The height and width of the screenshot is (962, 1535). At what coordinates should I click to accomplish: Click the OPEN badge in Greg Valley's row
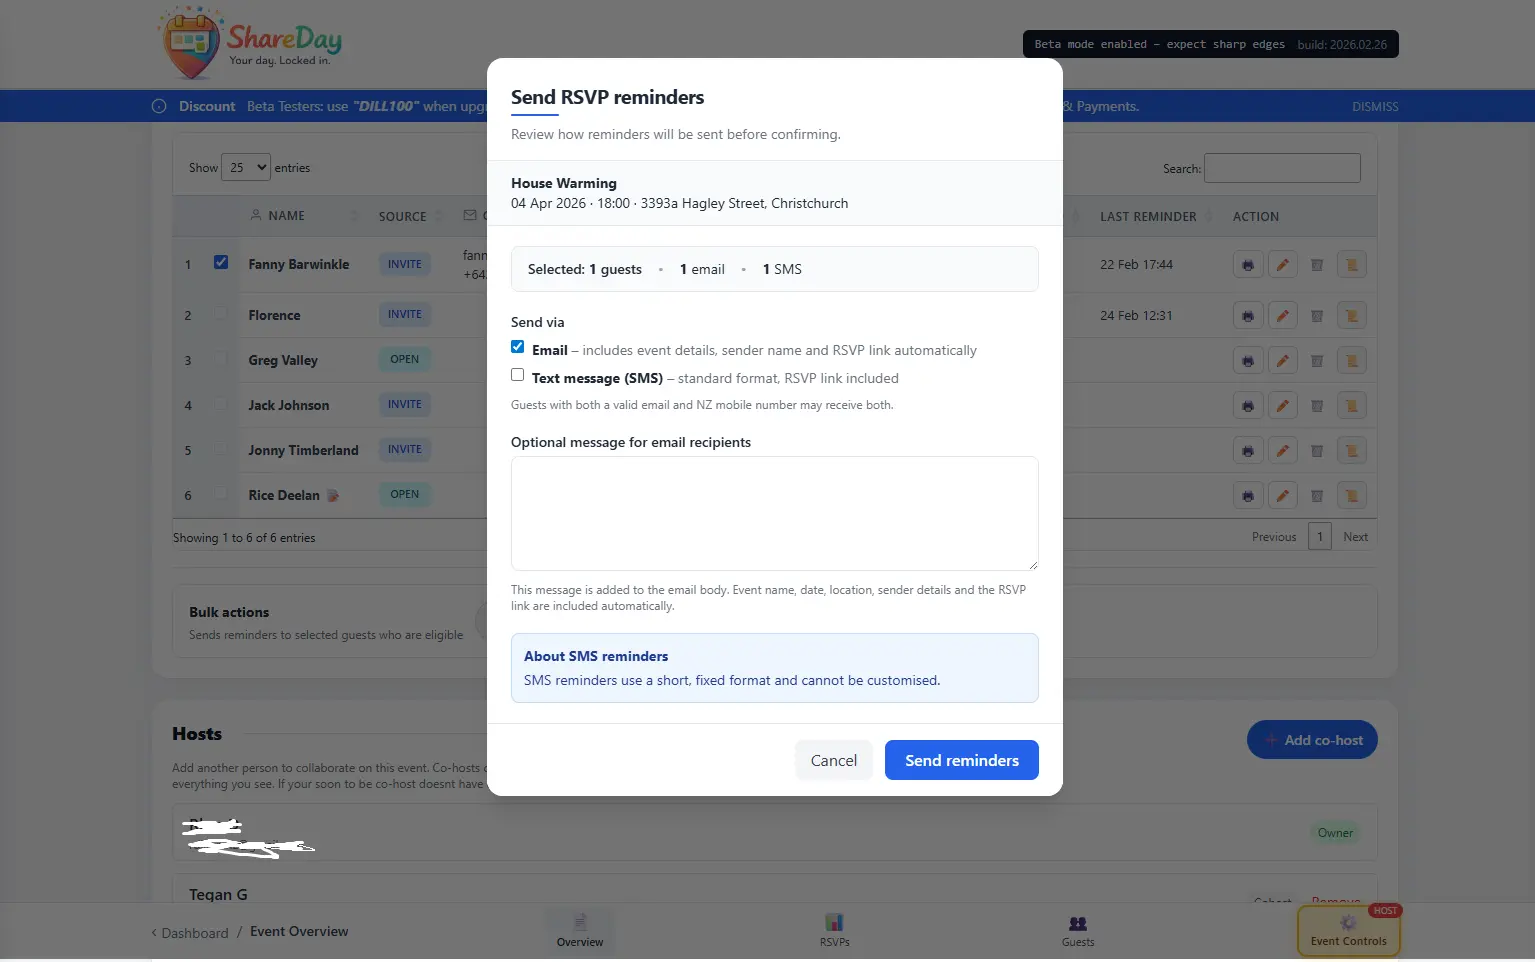(x=404, y=359)
